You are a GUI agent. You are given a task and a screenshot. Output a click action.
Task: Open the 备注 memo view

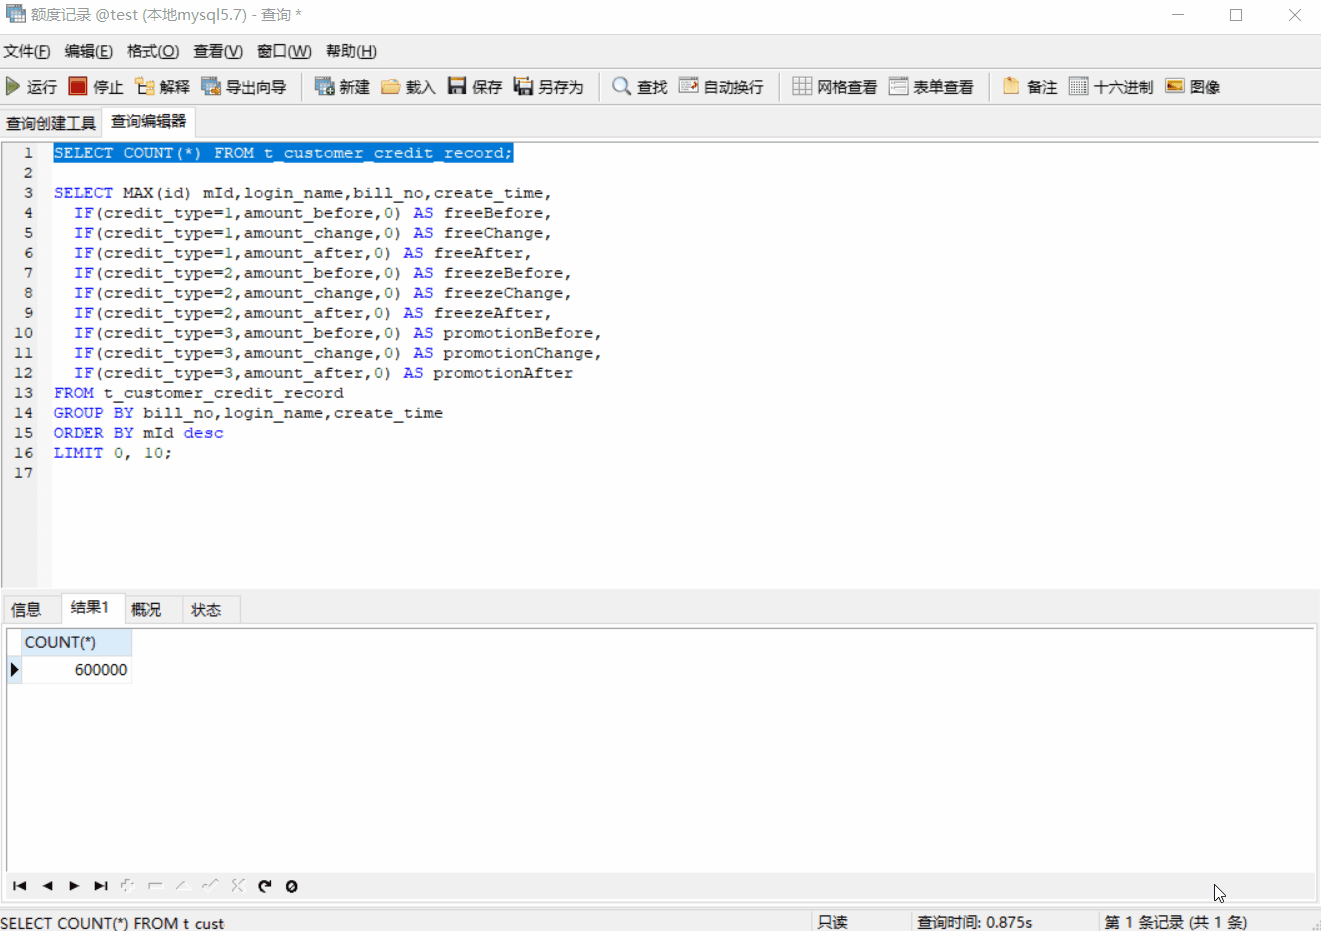(1030, 87)
